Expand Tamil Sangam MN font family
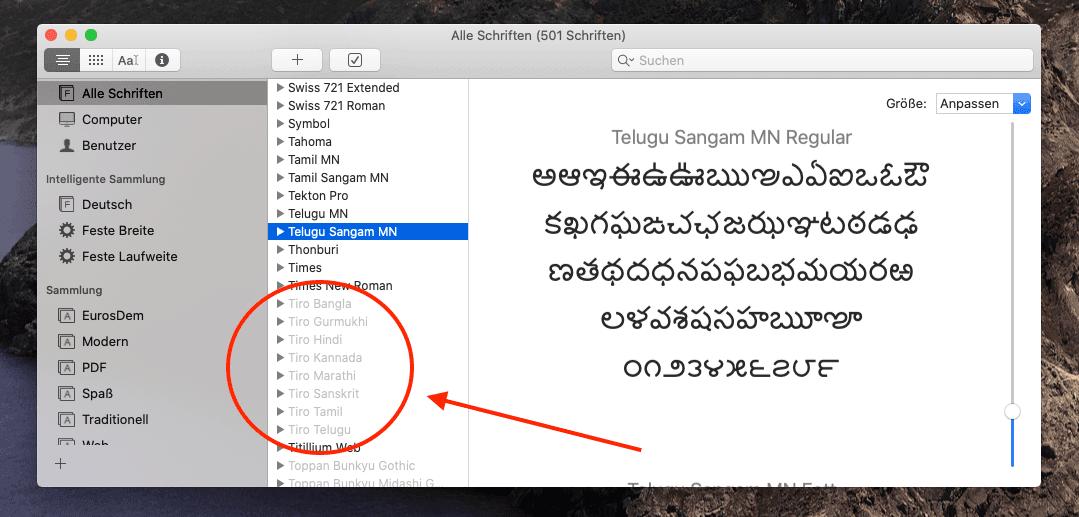 point(280,178)
